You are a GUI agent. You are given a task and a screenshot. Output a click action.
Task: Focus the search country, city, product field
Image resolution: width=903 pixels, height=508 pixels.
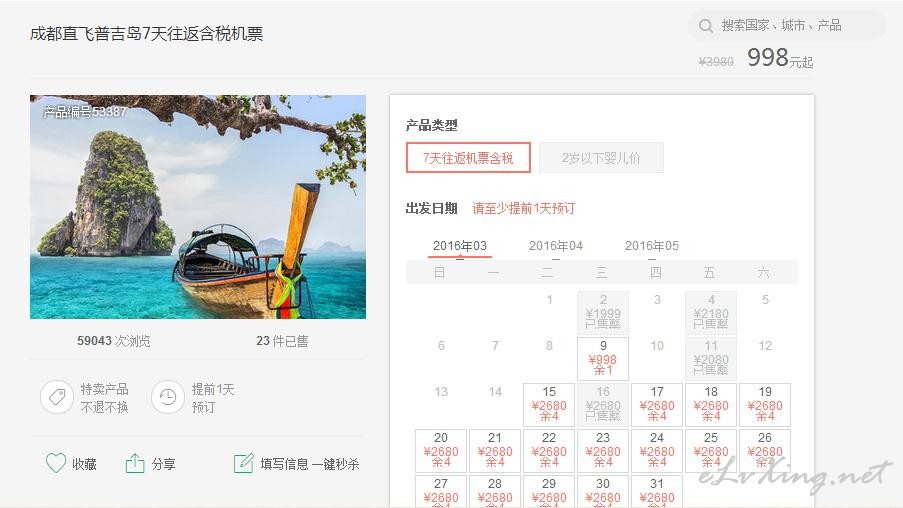pos(786,26)
